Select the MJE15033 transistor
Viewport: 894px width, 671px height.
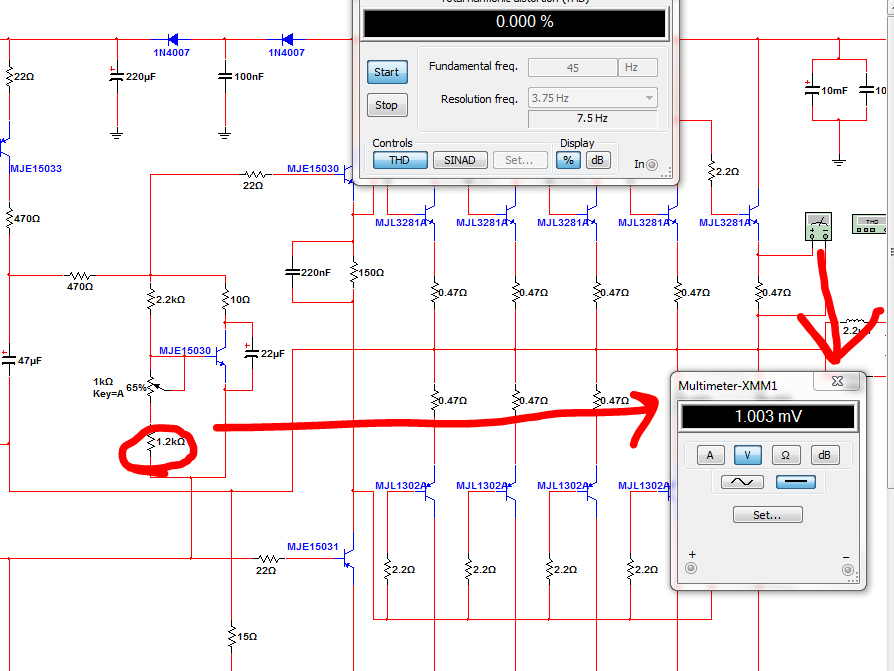[6, 147]
